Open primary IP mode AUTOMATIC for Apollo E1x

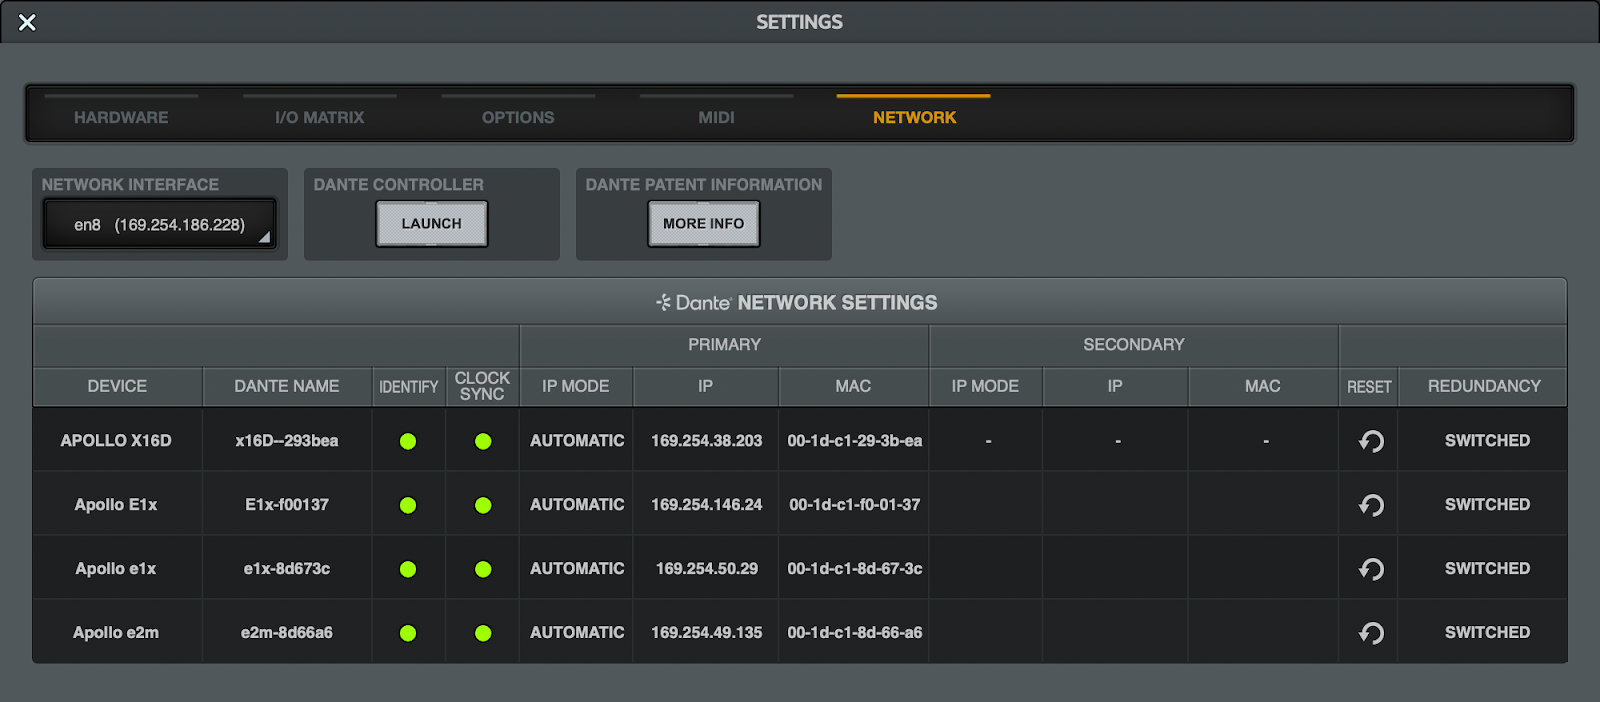coord(577,504)
